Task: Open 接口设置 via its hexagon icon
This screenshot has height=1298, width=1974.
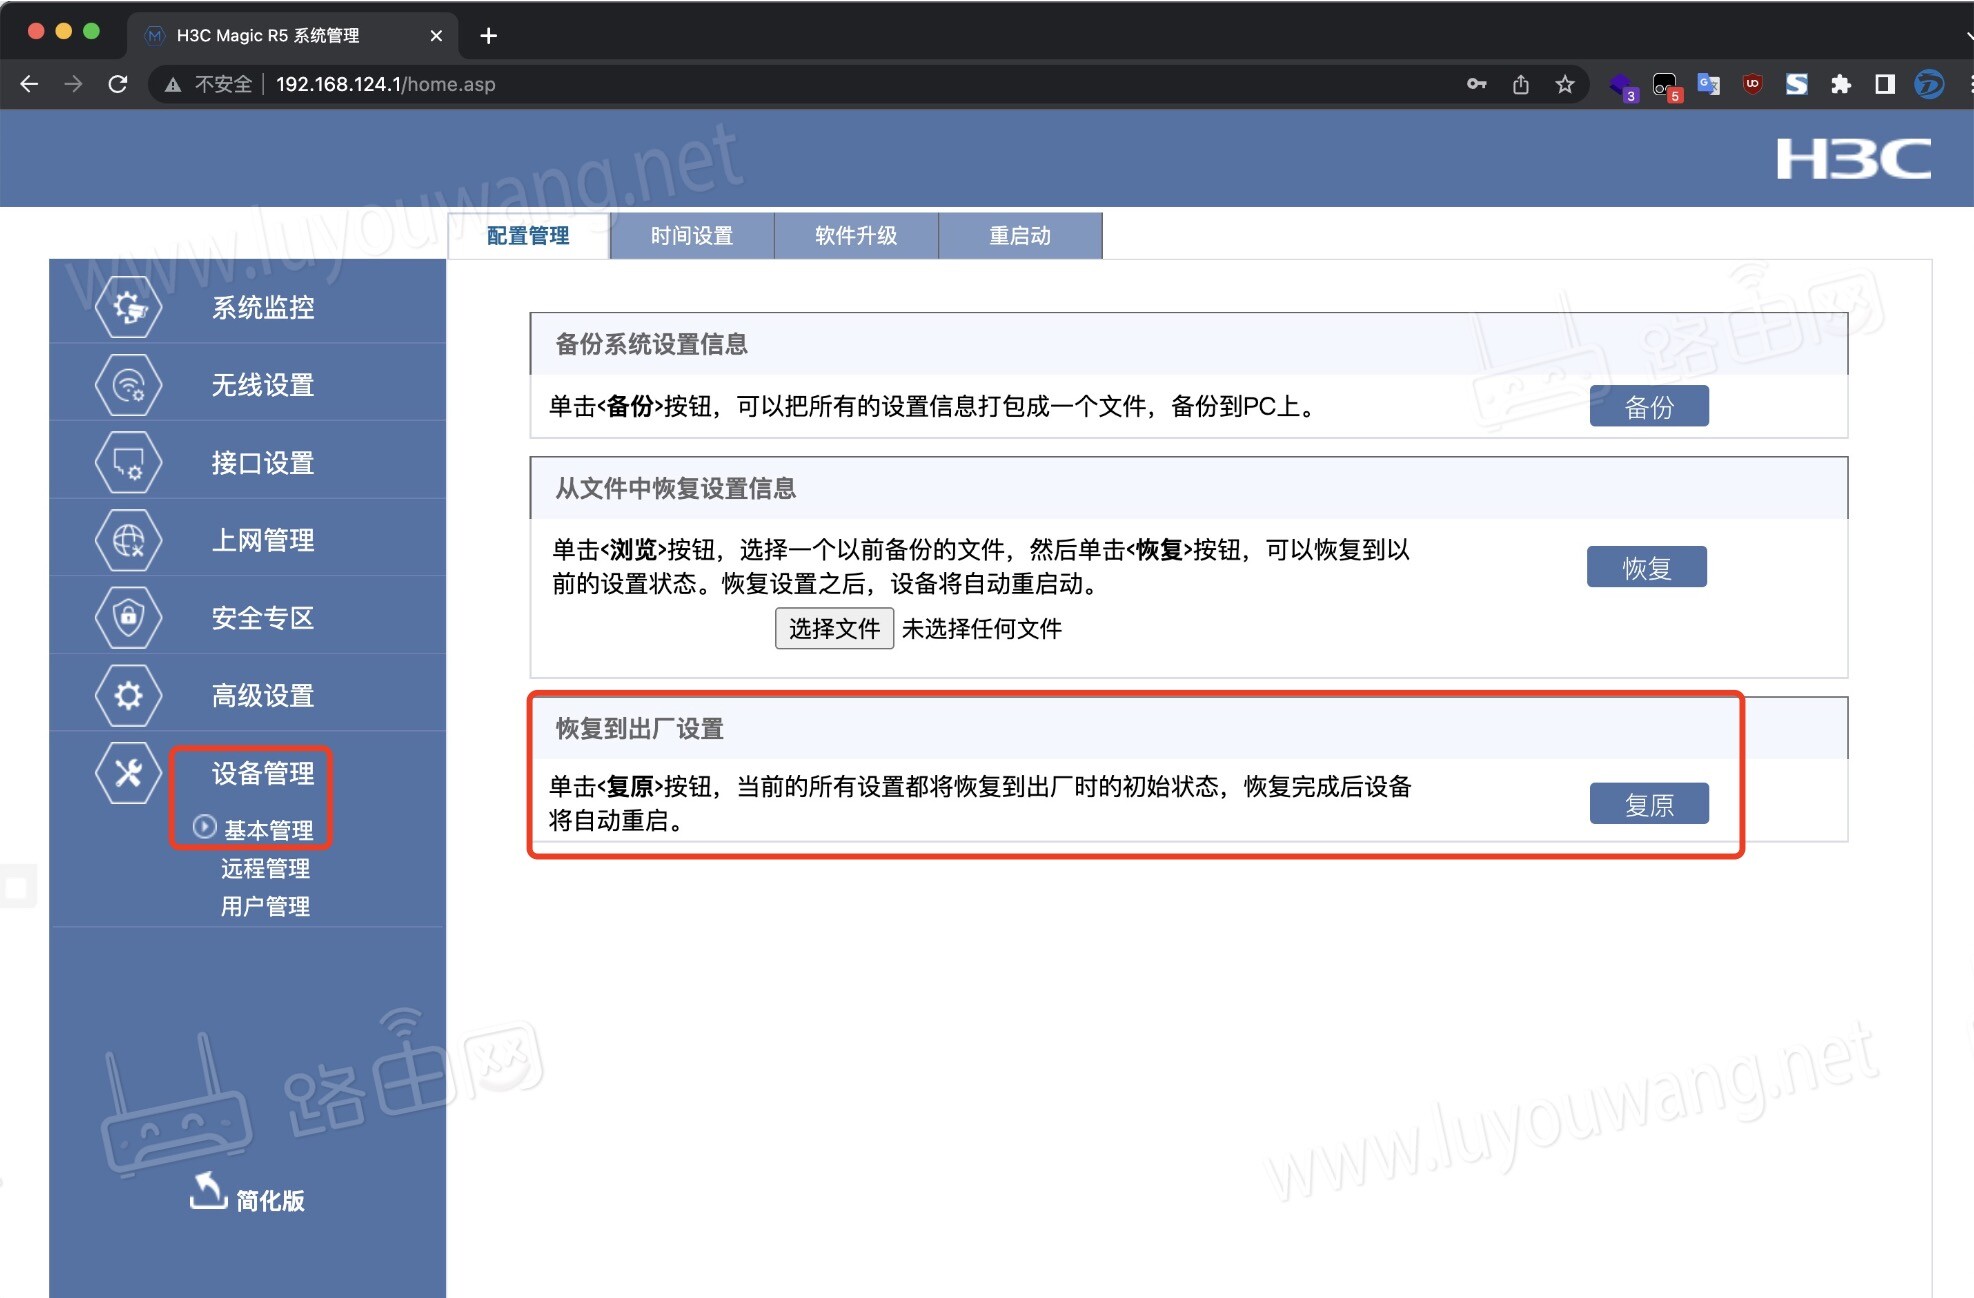Action: 128,461
